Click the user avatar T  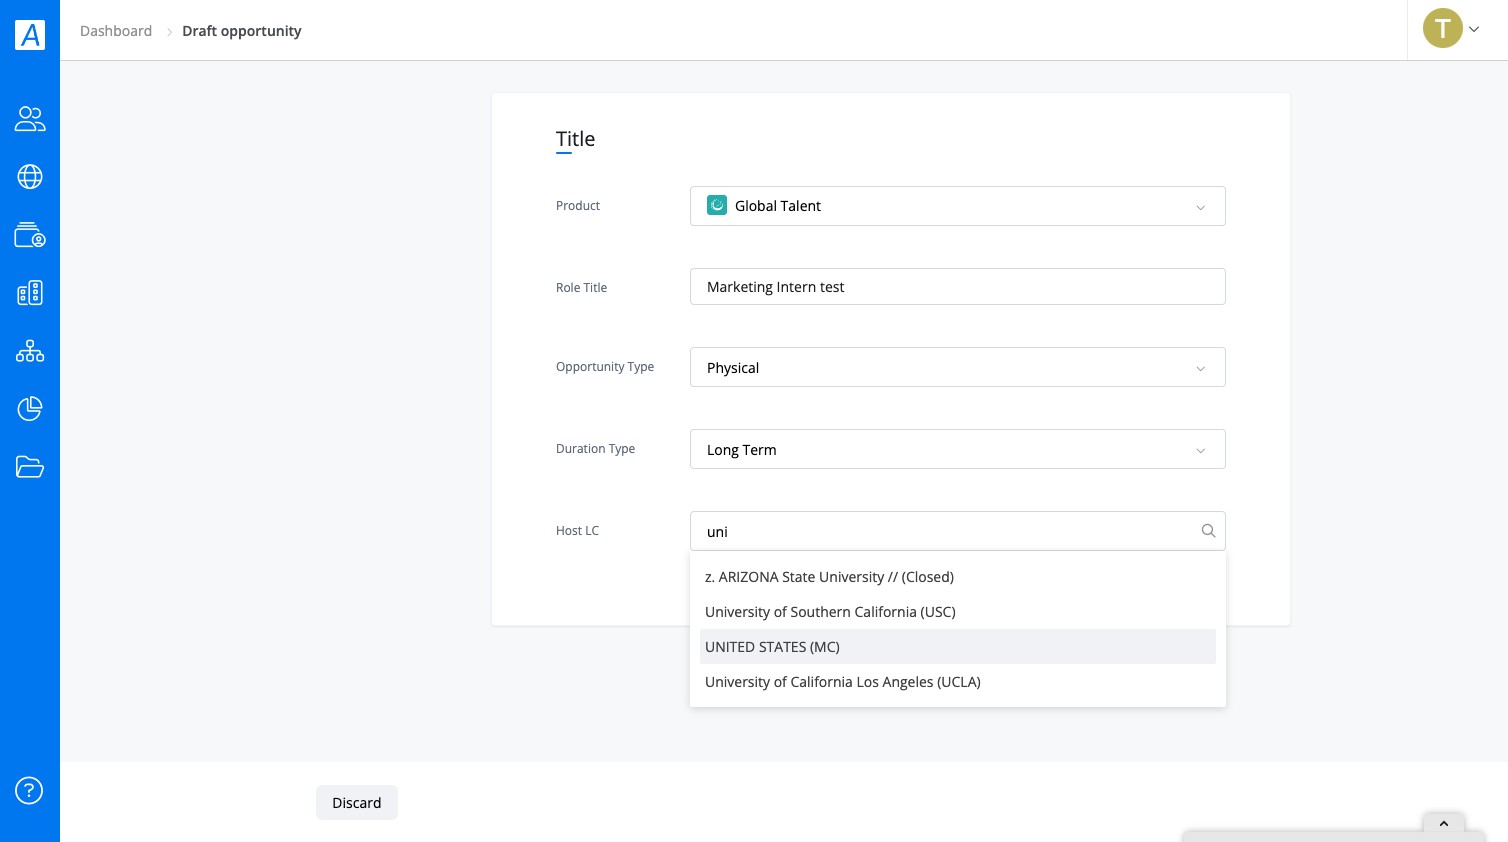coord(1442,29)
